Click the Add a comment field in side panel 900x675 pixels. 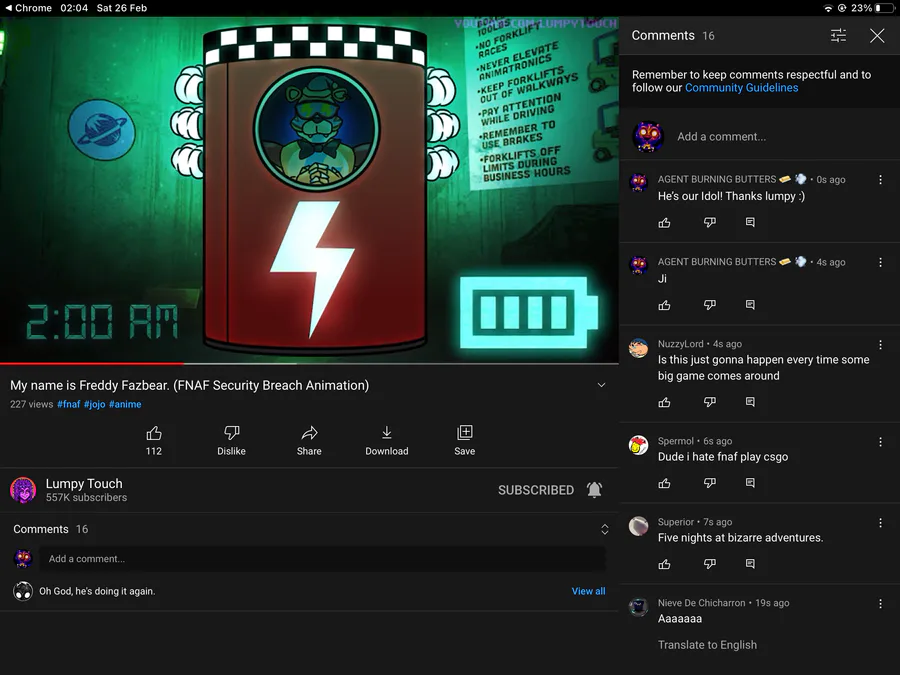721,137
